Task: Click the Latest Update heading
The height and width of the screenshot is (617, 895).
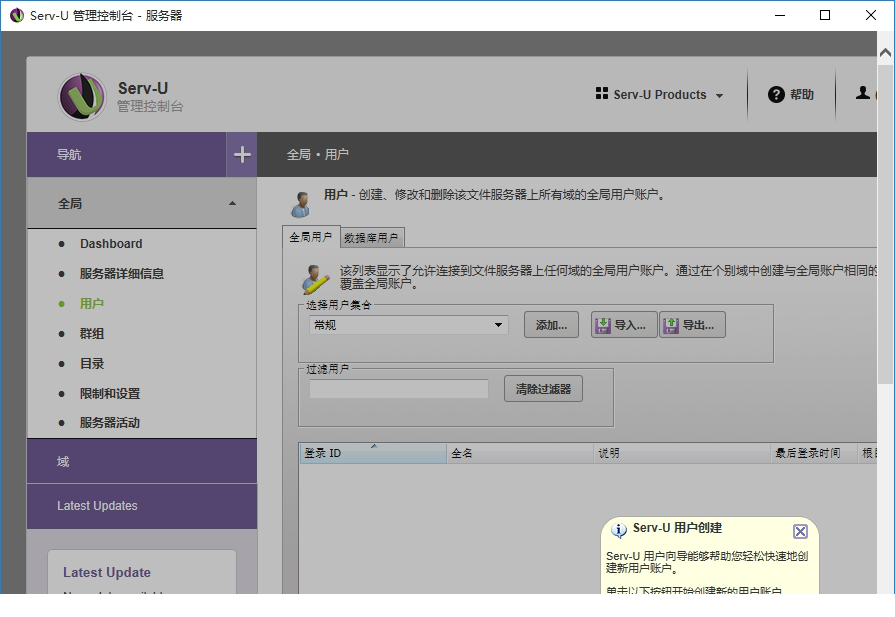Action: [107, 572]
